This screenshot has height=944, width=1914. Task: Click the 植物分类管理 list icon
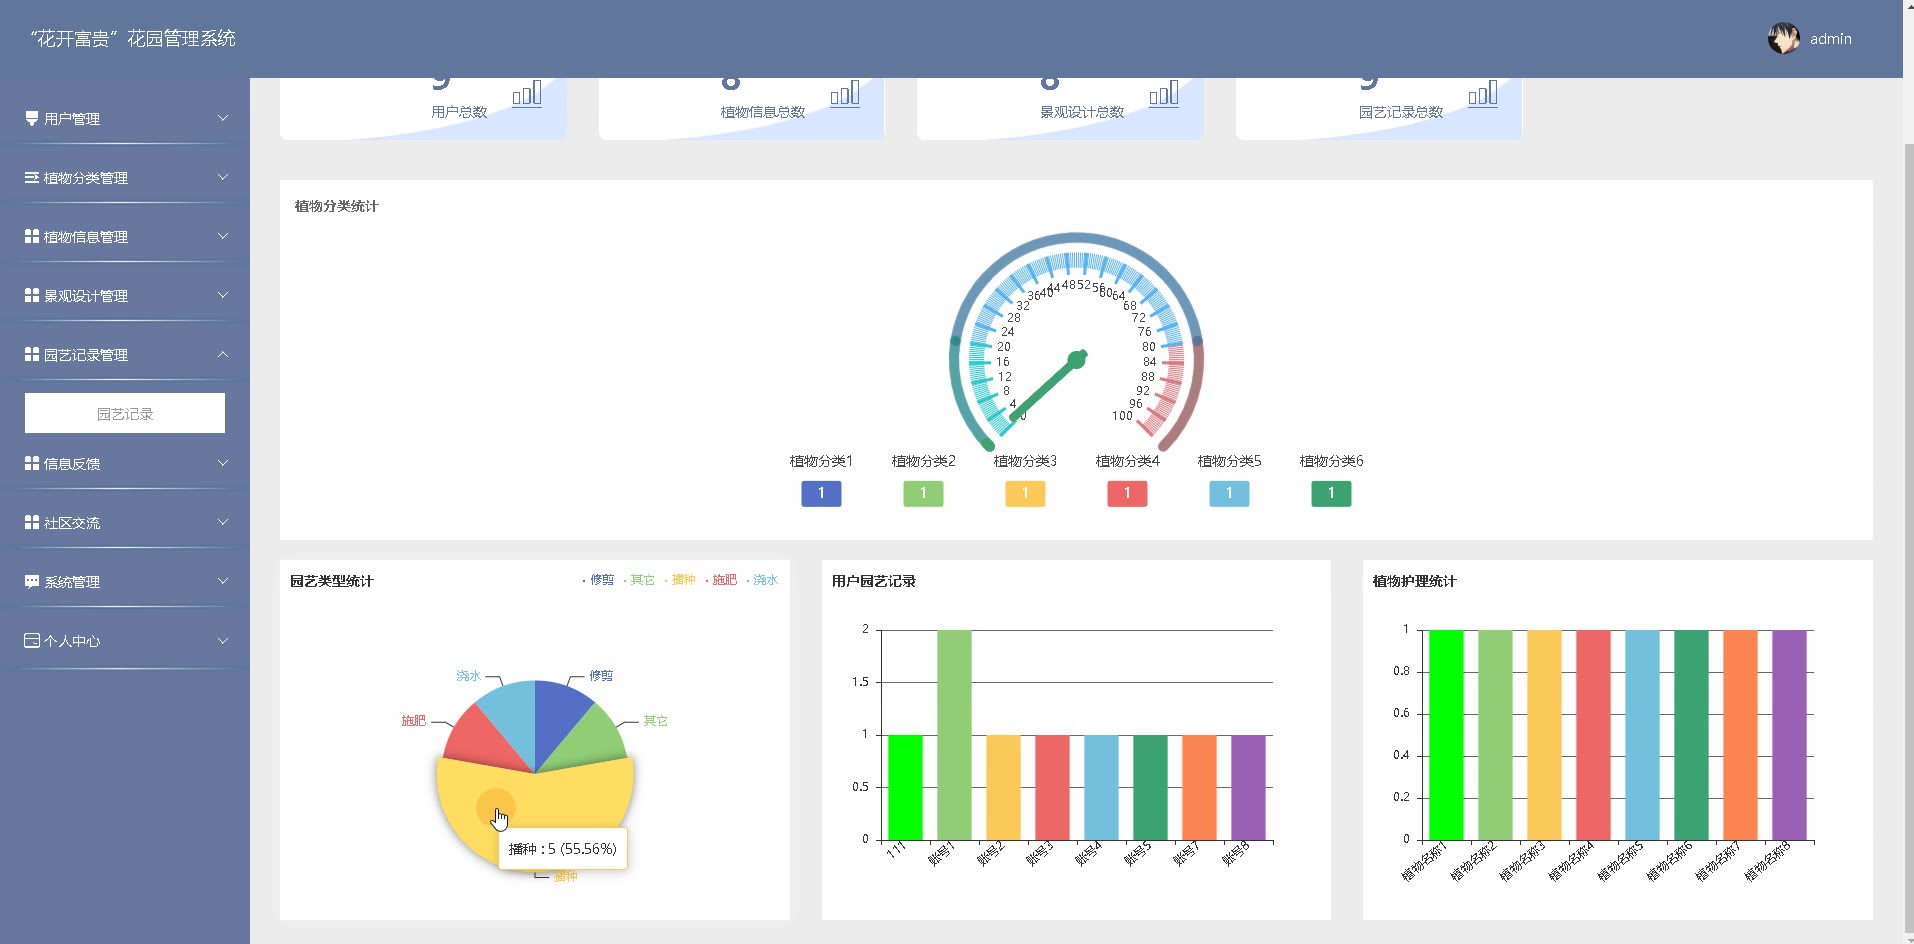pyautogui.click(x=32, y=177)
